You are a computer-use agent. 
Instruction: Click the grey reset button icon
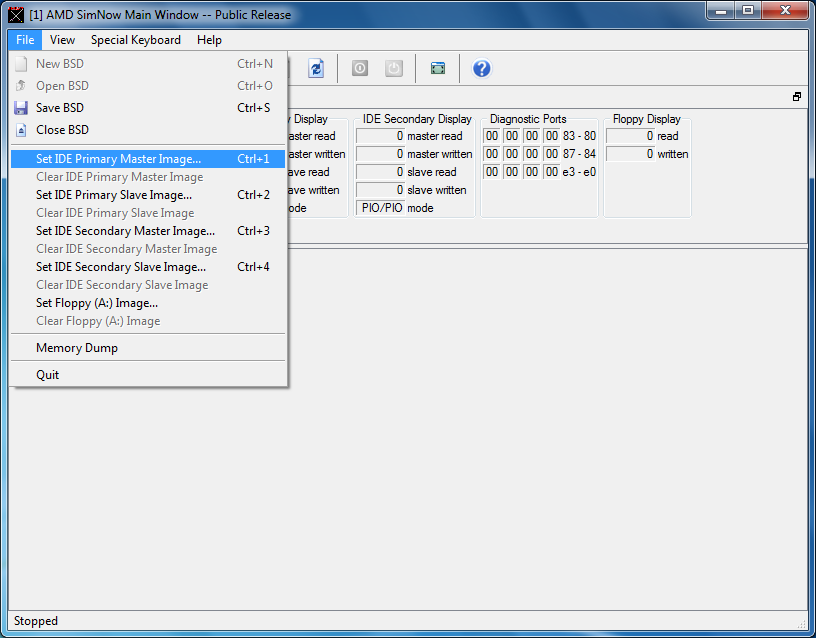point(360,68)
